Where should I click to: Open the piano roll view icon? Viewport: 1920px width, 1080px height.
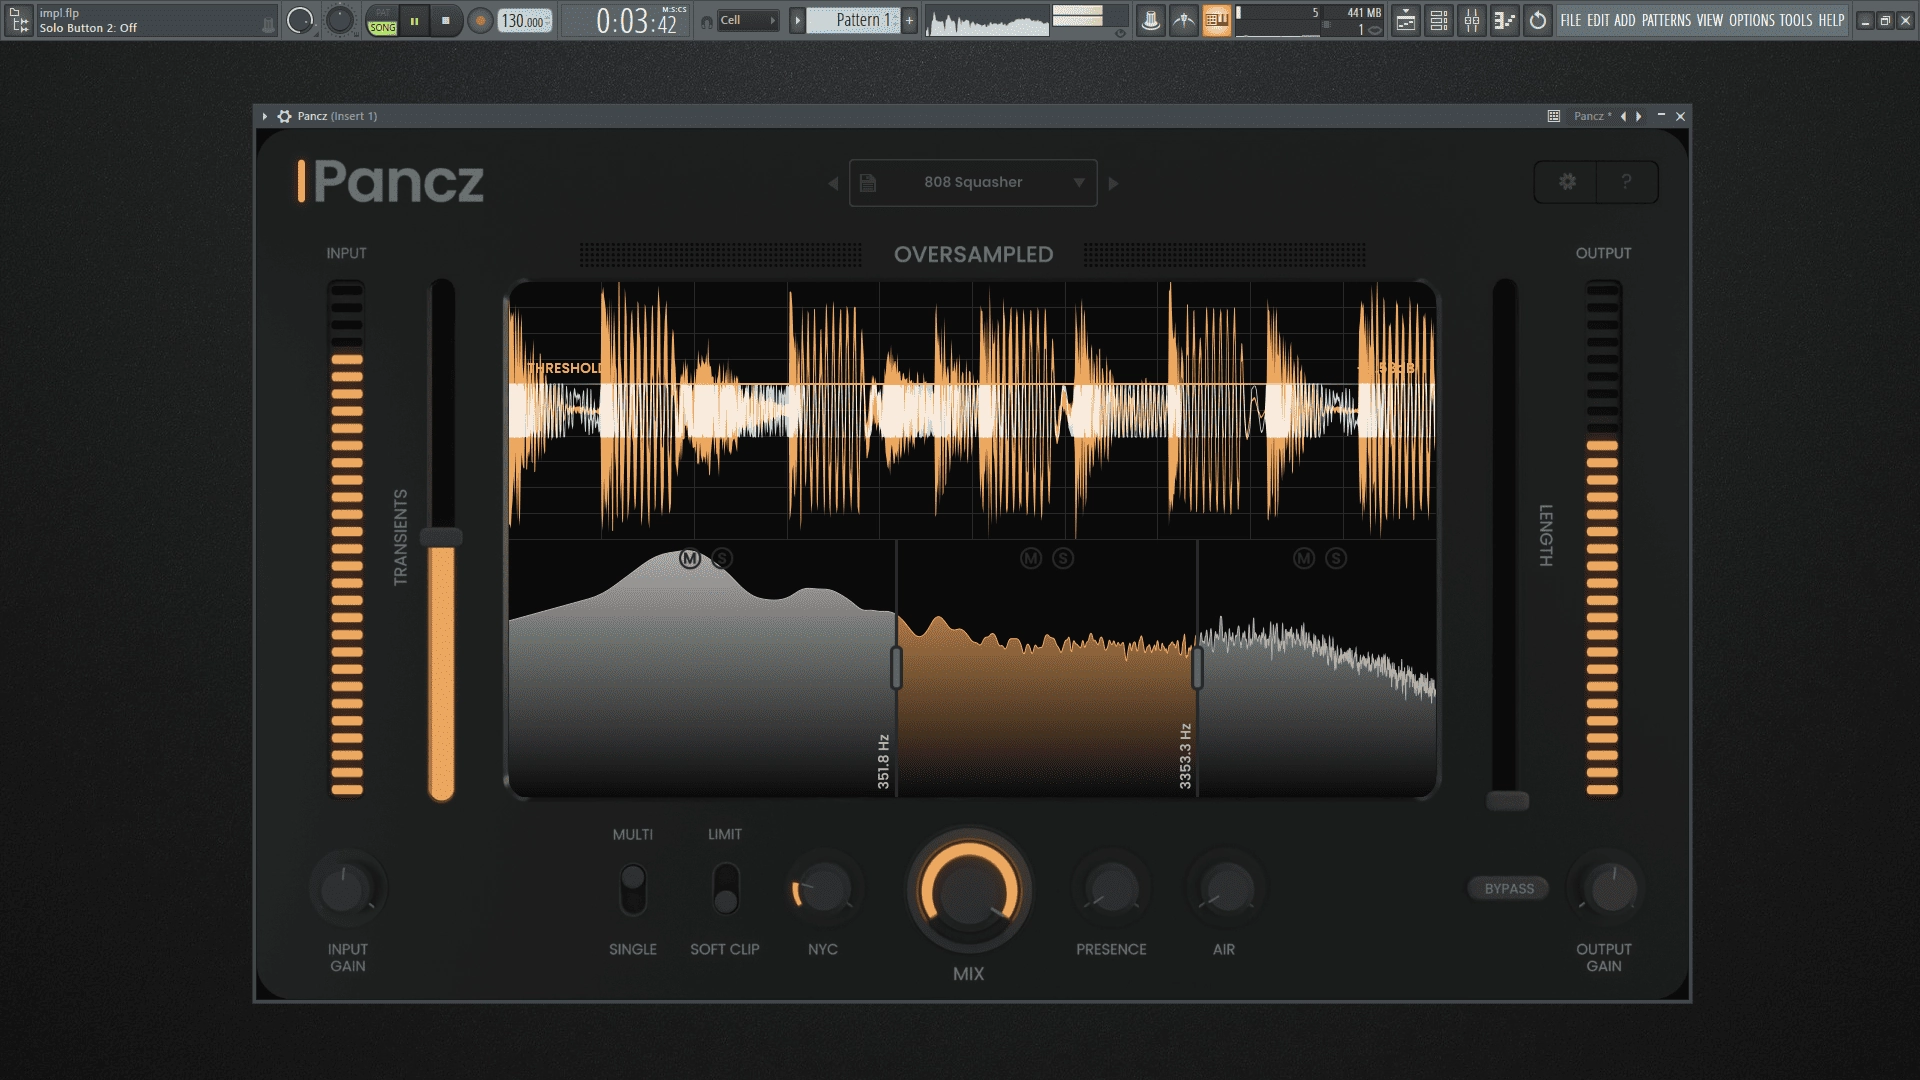pyautogui.click(x=1505, y=20)
